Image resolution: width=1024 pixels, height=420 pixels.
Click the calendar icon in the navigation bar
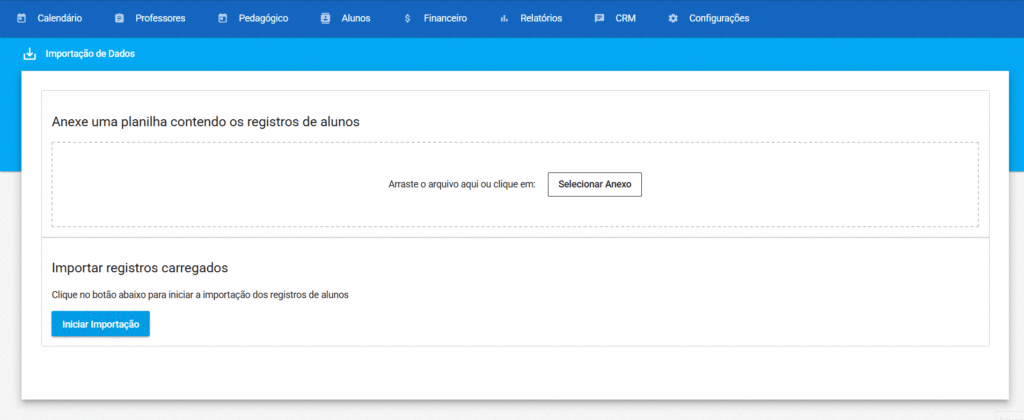point(22,18)
